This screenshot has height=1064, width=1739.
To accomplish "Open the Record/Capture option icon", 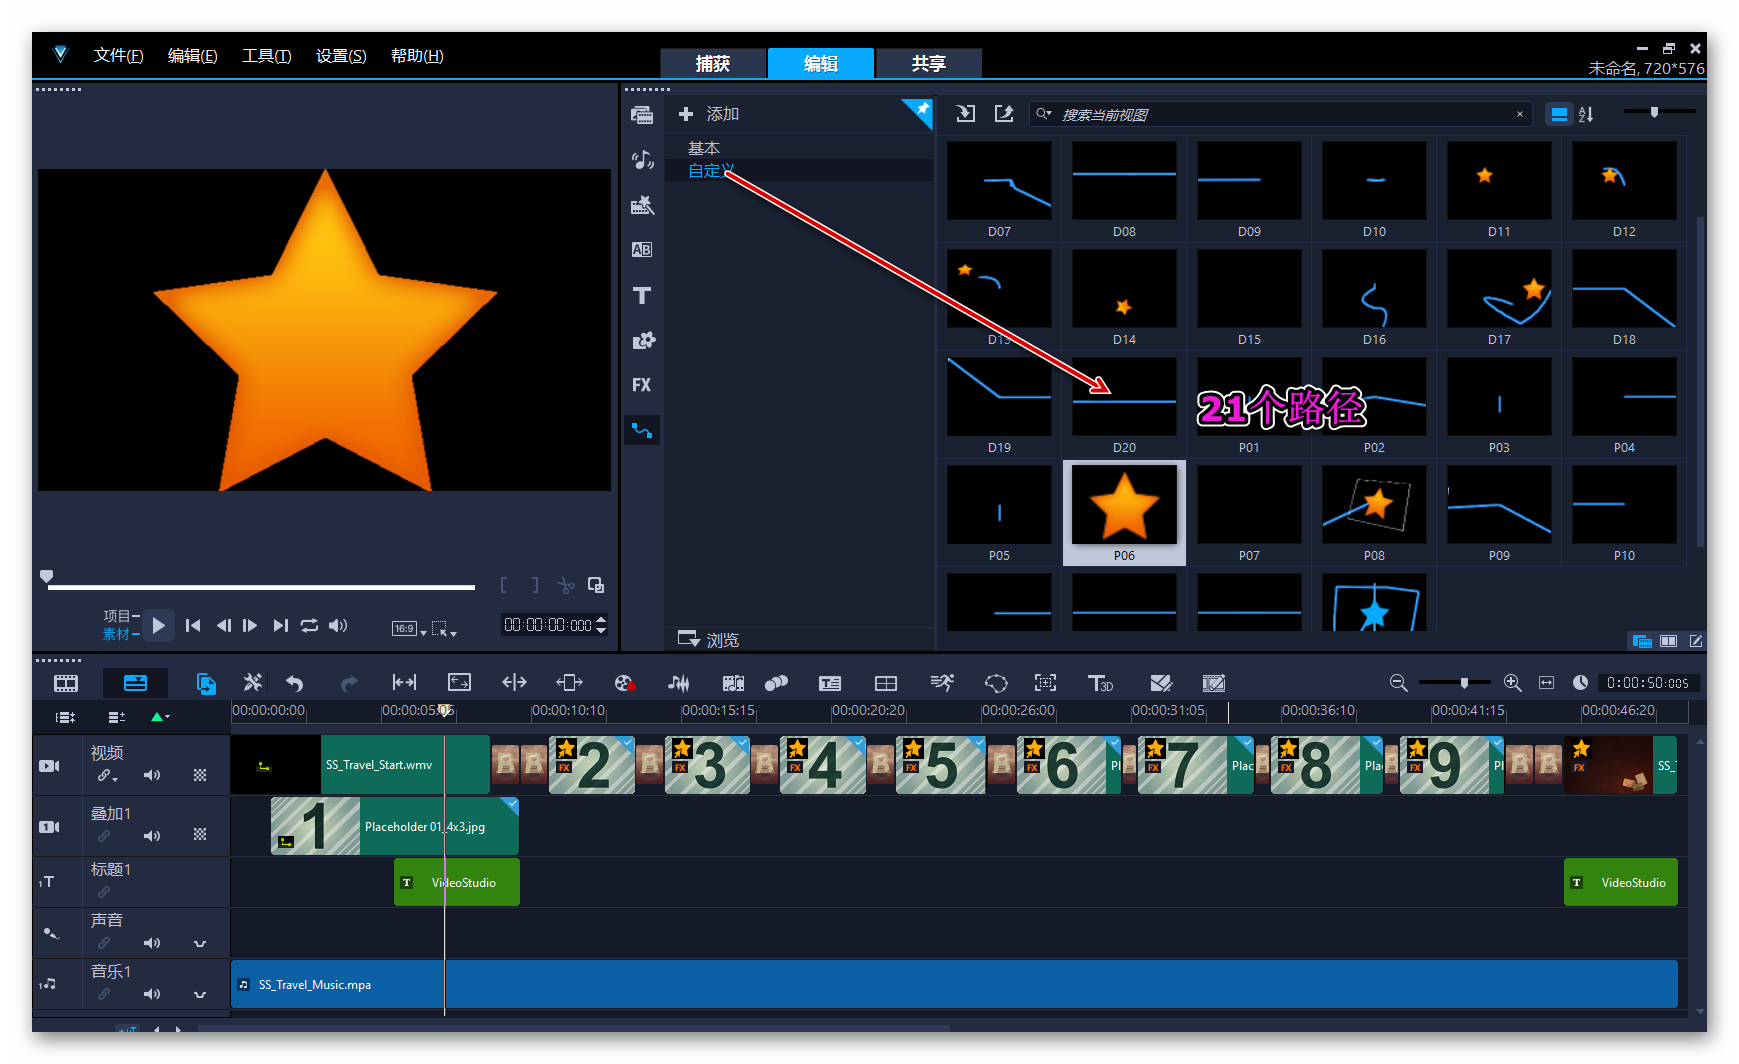I will pyautogui.click(x=625, y=683).
